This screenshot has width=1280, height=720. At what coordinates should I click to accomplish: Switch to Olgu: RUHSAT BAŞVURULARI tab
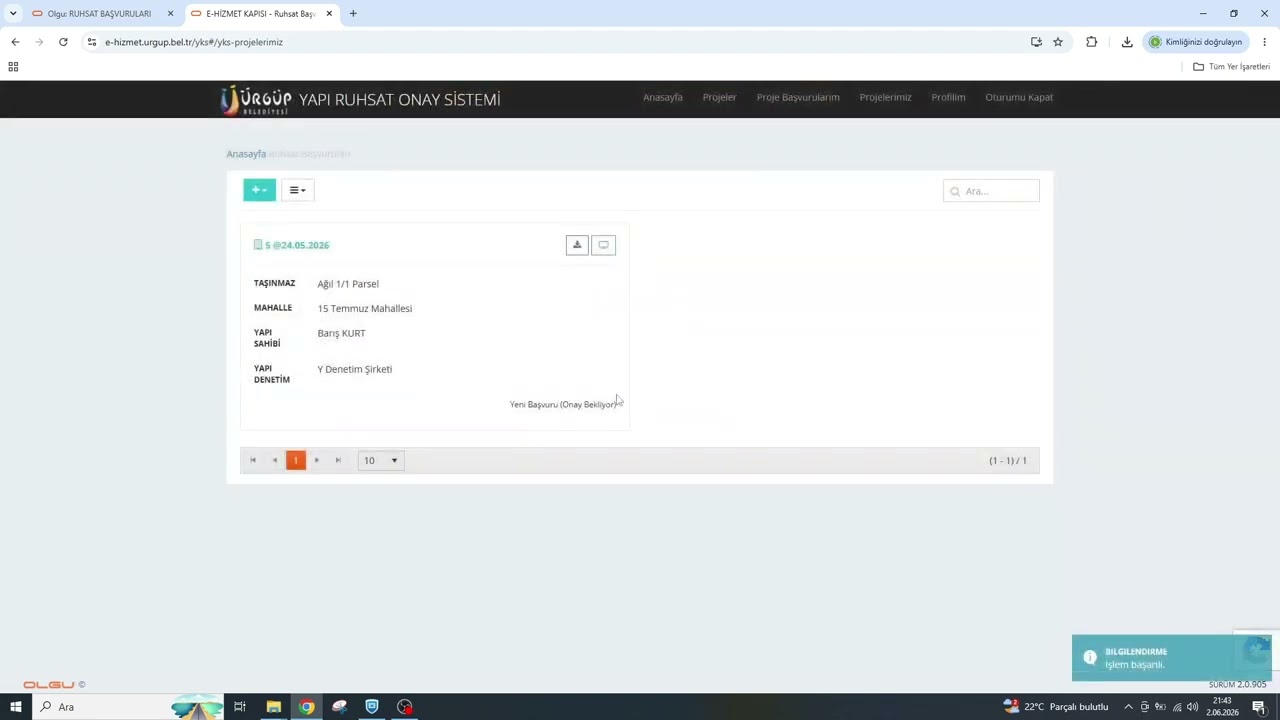(98, 14)
